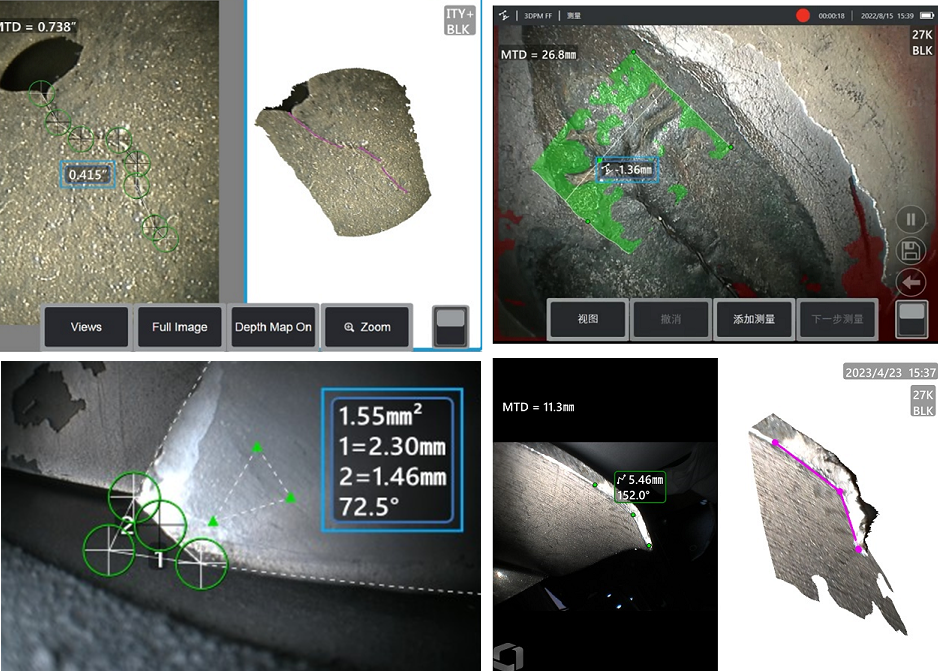Open the 视图 views menu
938x671 pixels.
point(587,319)
